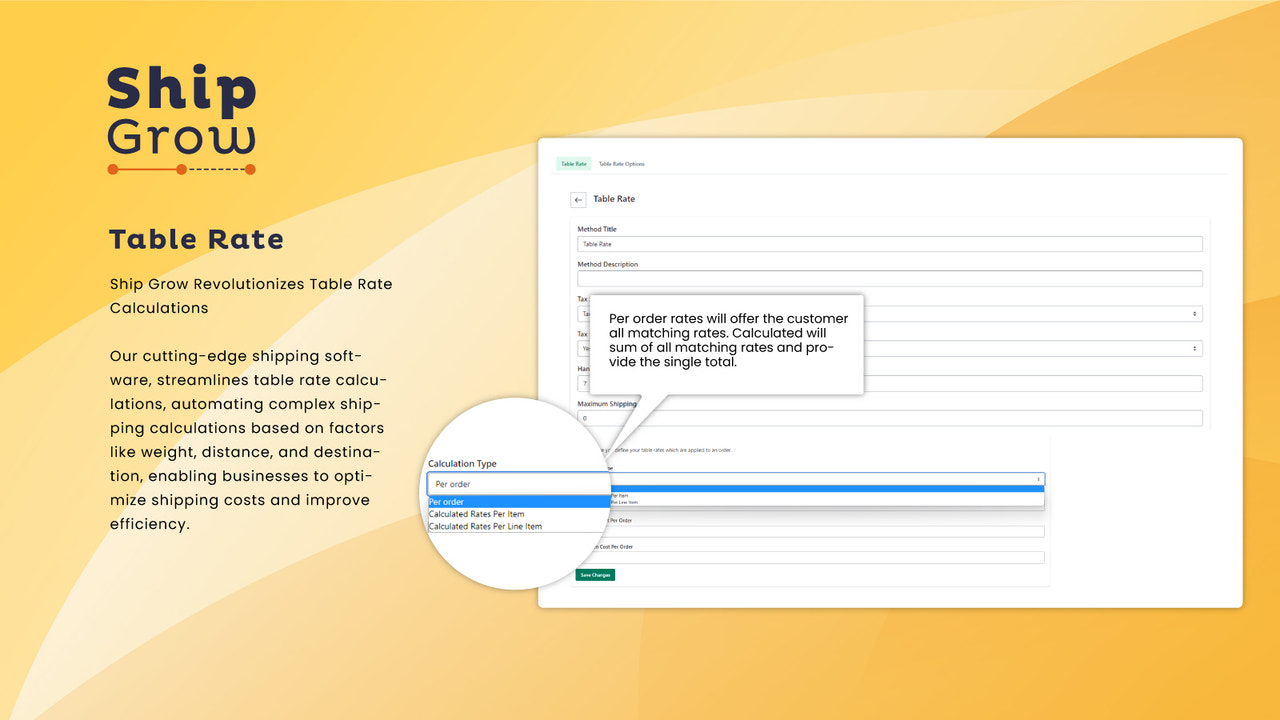This screenshot has height=720, width=1280.
Task: Focus the empty Method Description field
Action: pyautogui.click(x=890, y=279)
